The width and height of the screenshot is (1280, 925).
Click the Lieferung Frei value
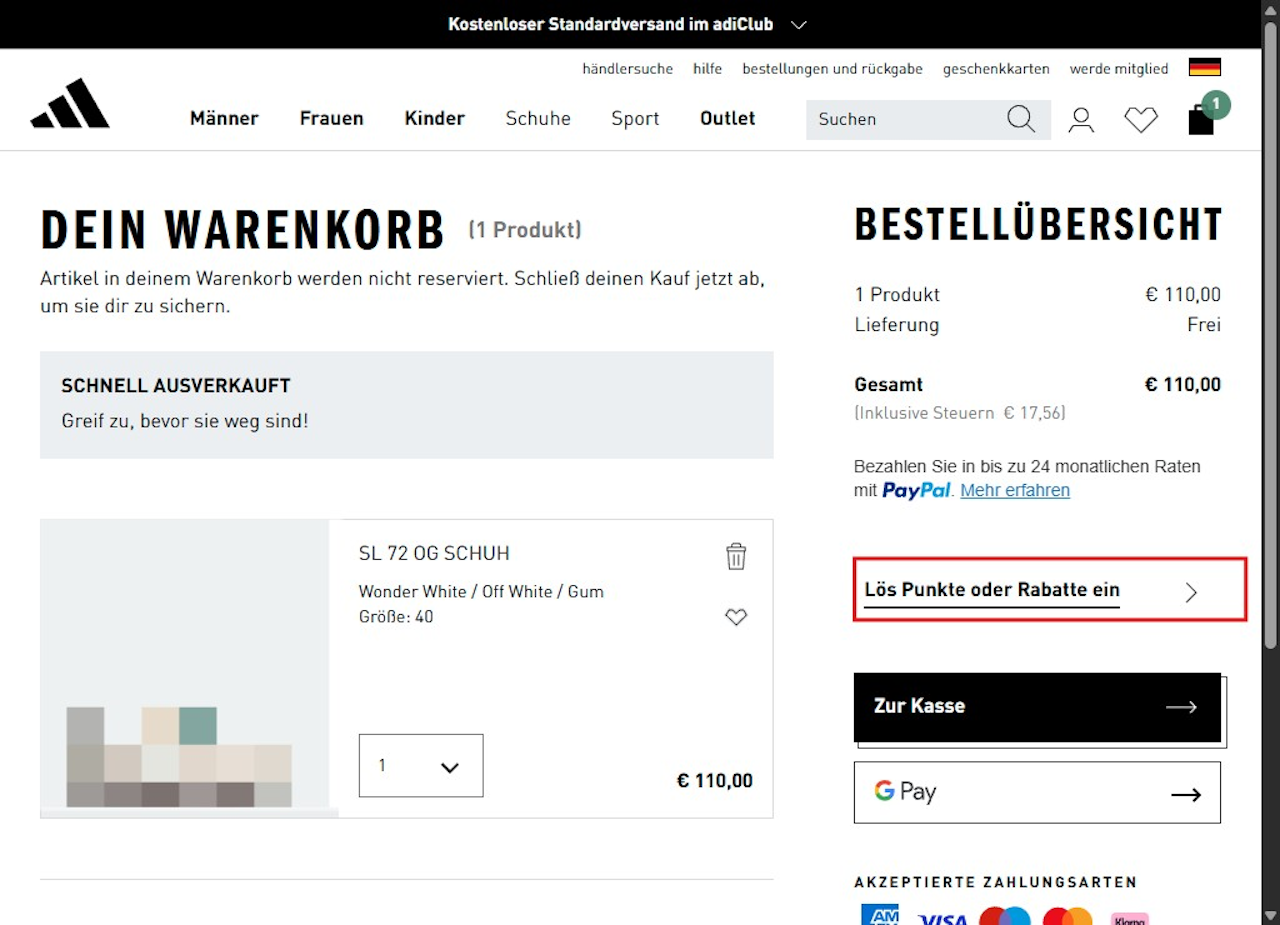point(1204,325)
